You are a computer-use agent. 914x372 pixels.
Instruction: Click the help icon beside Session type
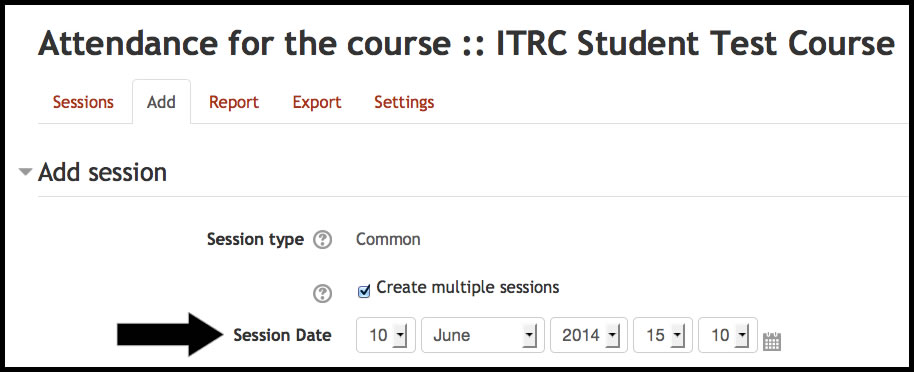[x=322, y=240]
